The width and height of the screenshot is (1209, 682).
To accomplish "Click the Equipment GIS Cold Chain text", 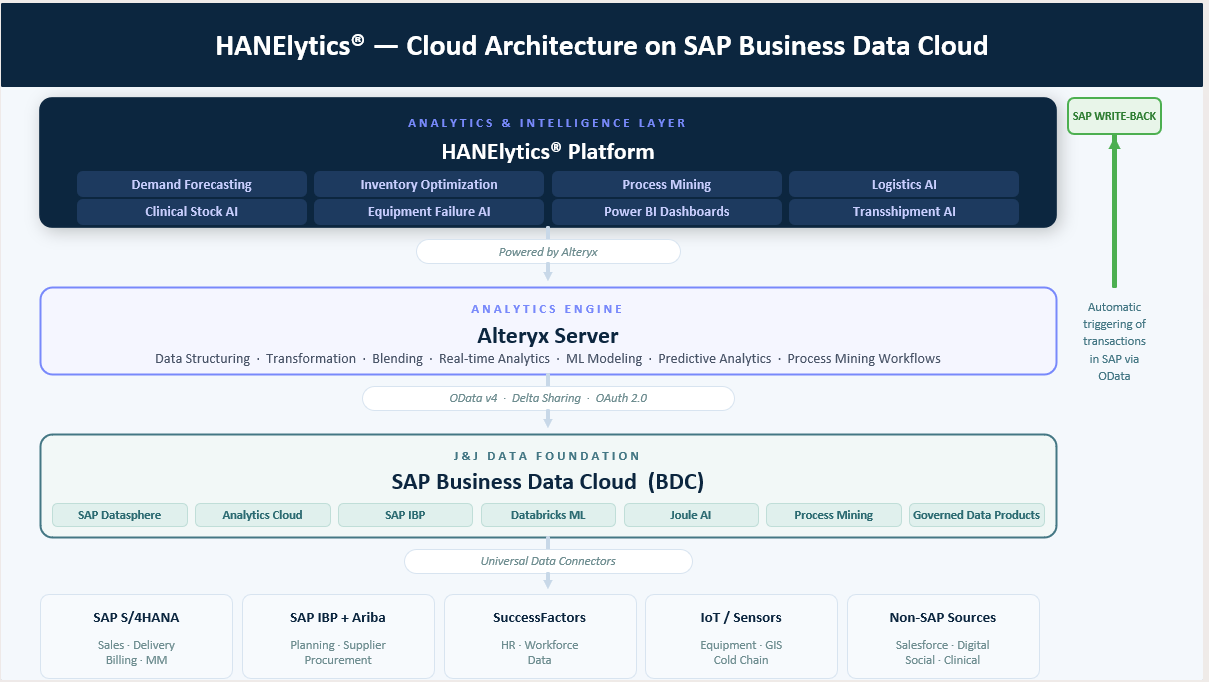I will coord(742,652).
